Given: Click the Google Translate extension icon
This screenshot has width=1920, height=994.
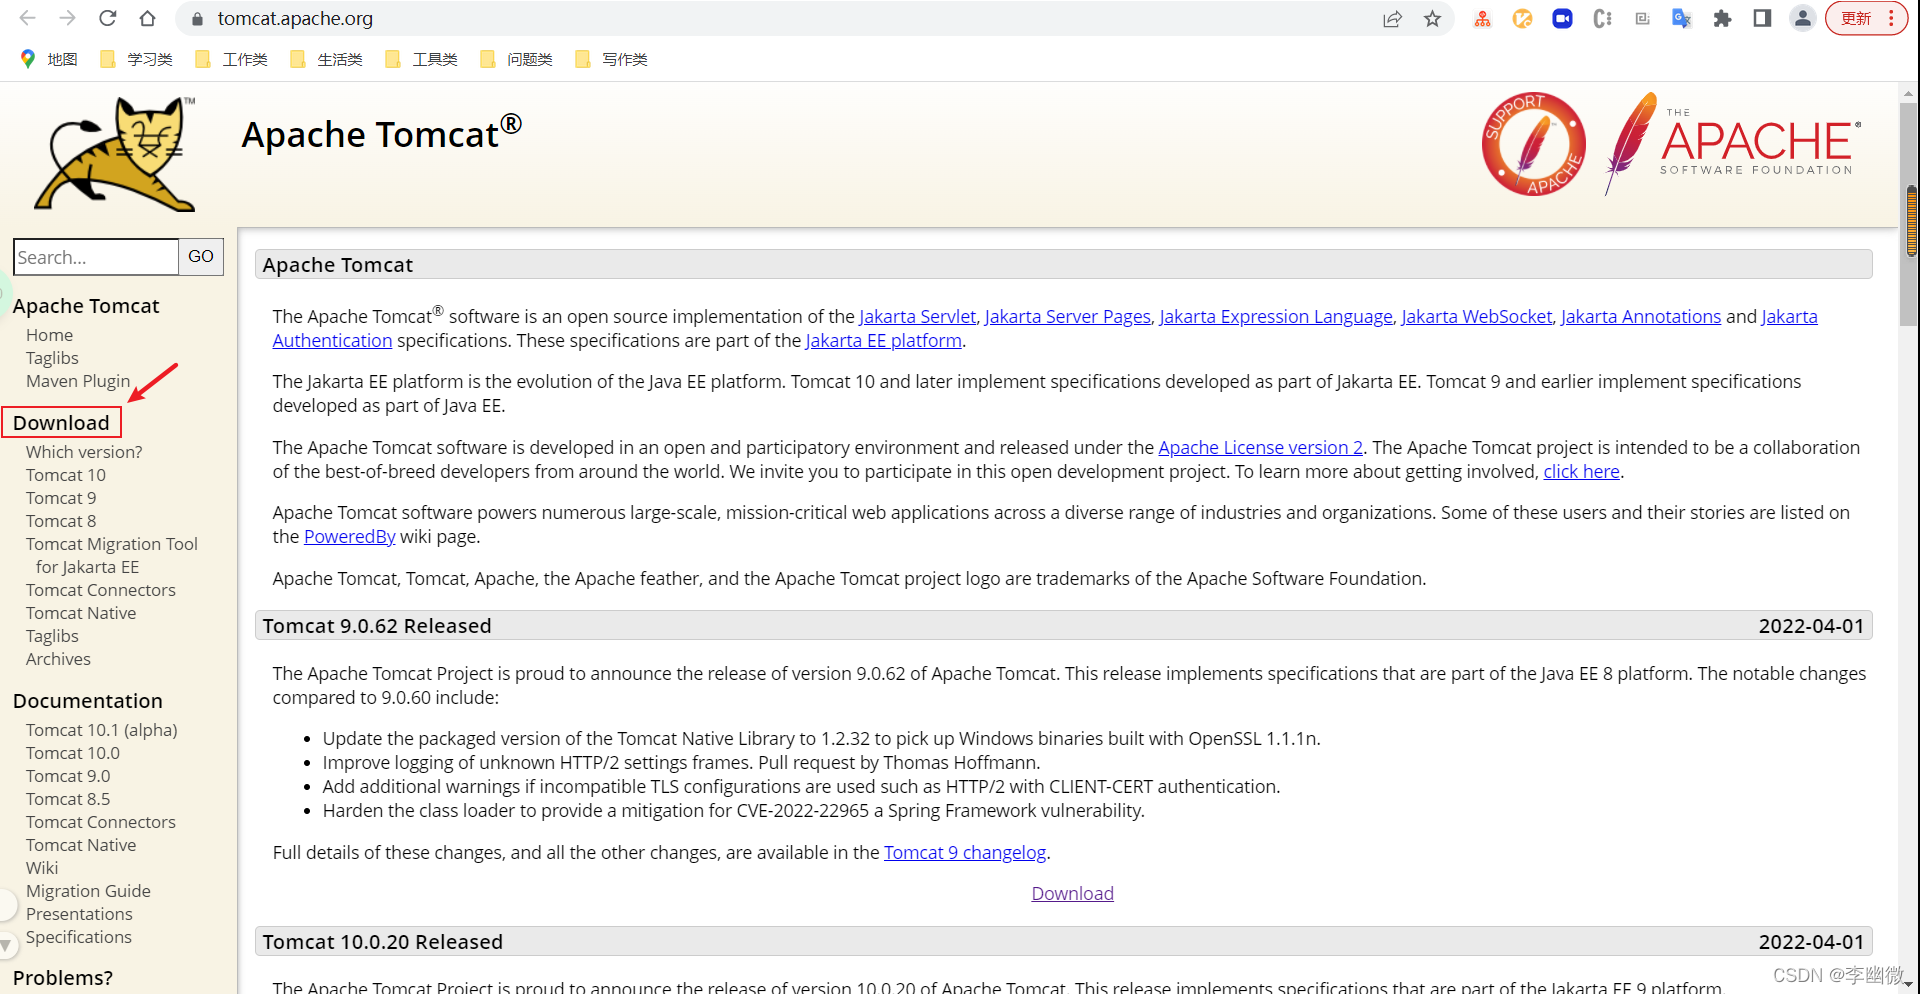Looking at the screenshot, I should (x=1682, y=19).
